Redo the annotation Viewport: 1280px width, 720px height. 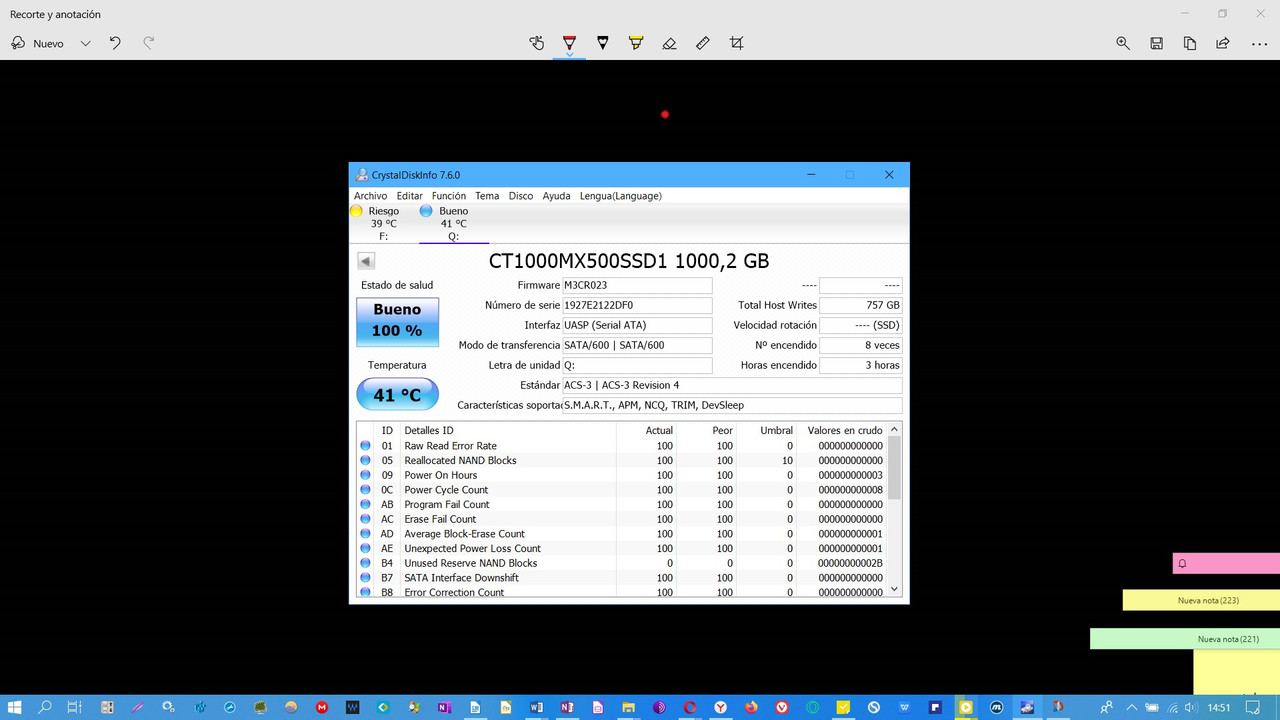149,43
